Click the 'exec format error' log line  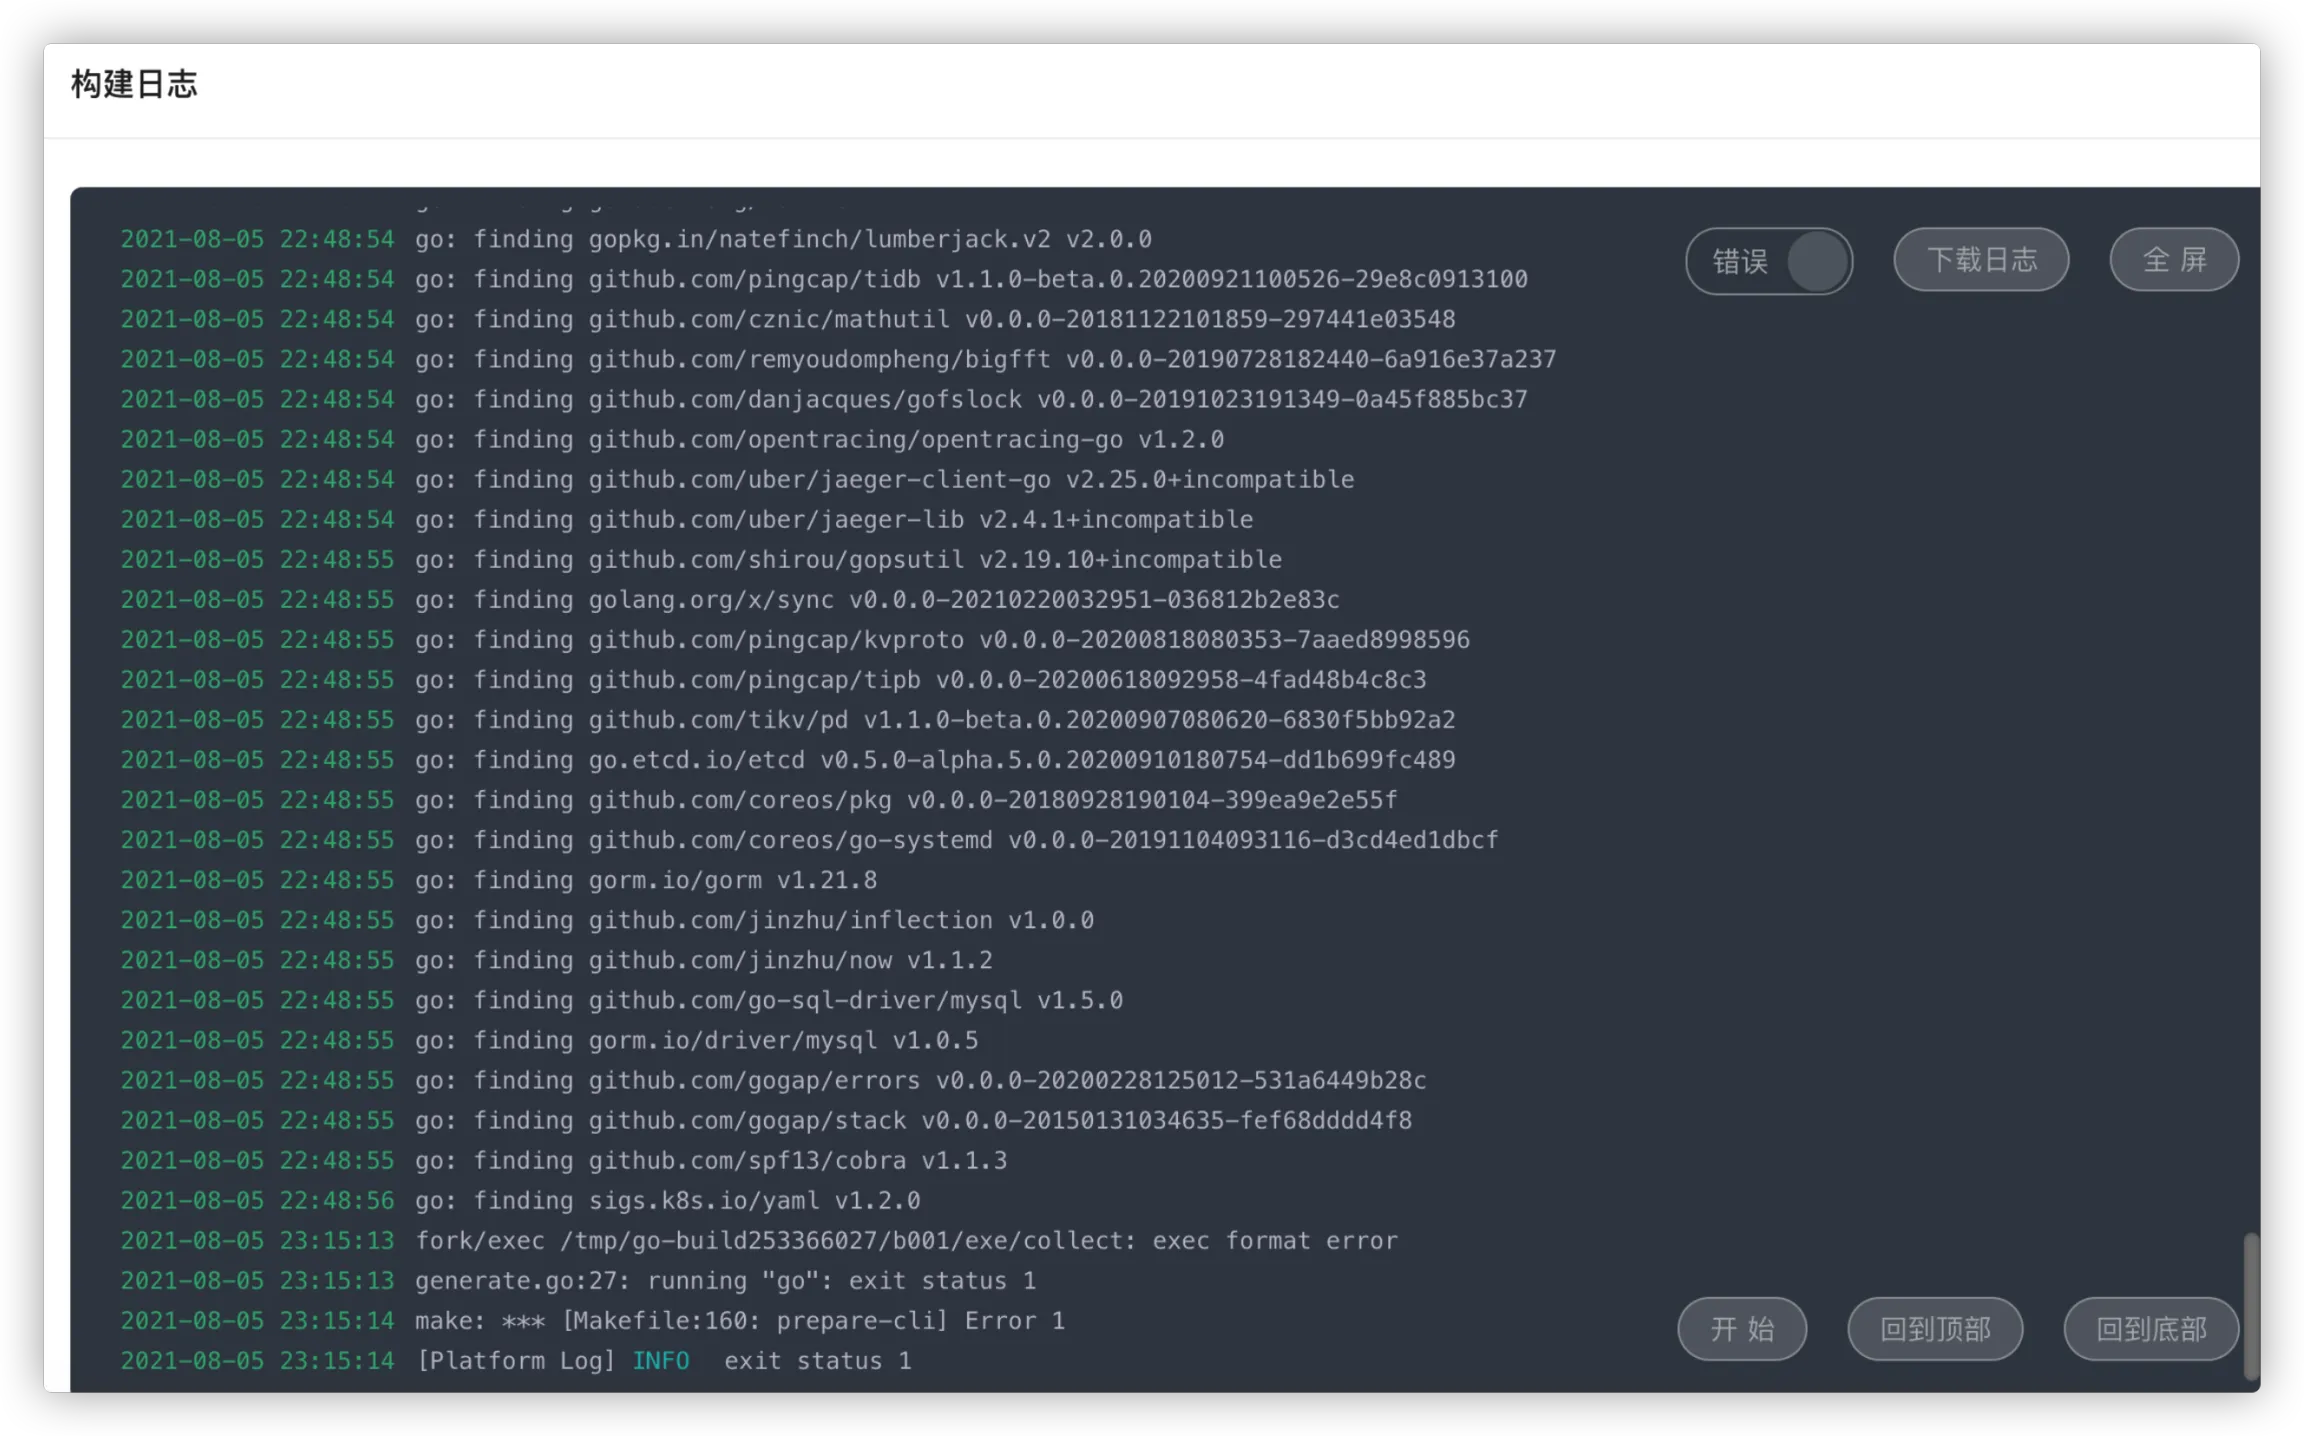[905, 1241]
